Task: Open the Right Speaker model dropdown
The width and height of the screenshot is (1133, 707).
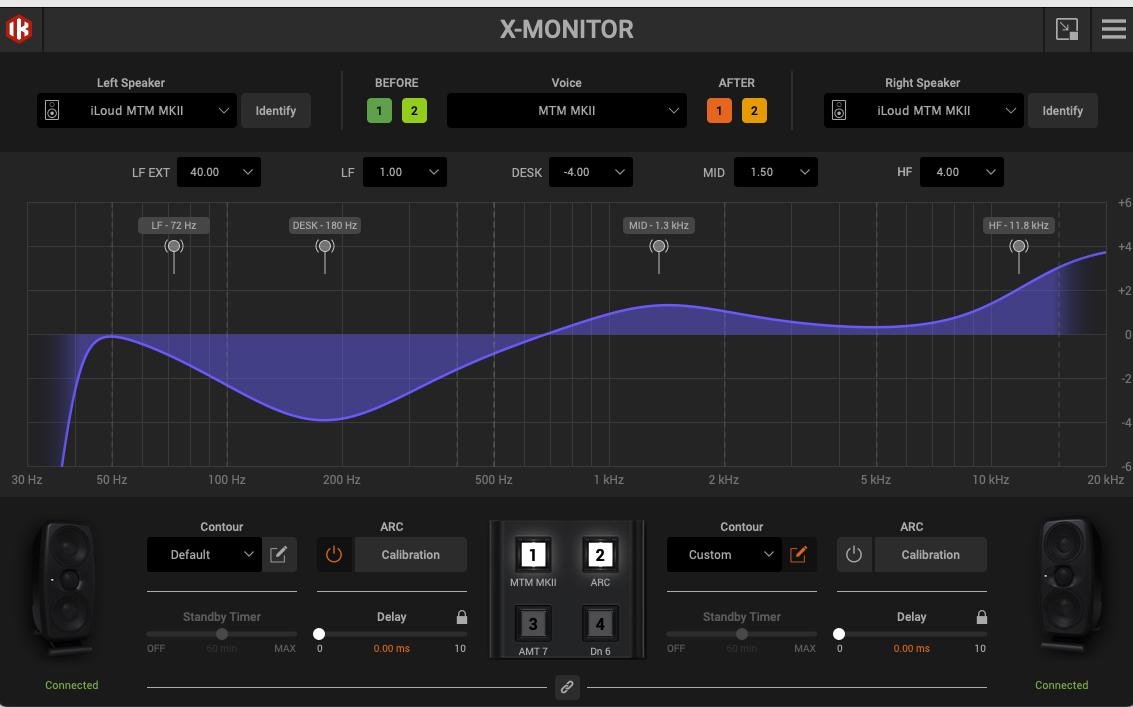Action: [923, 111]
